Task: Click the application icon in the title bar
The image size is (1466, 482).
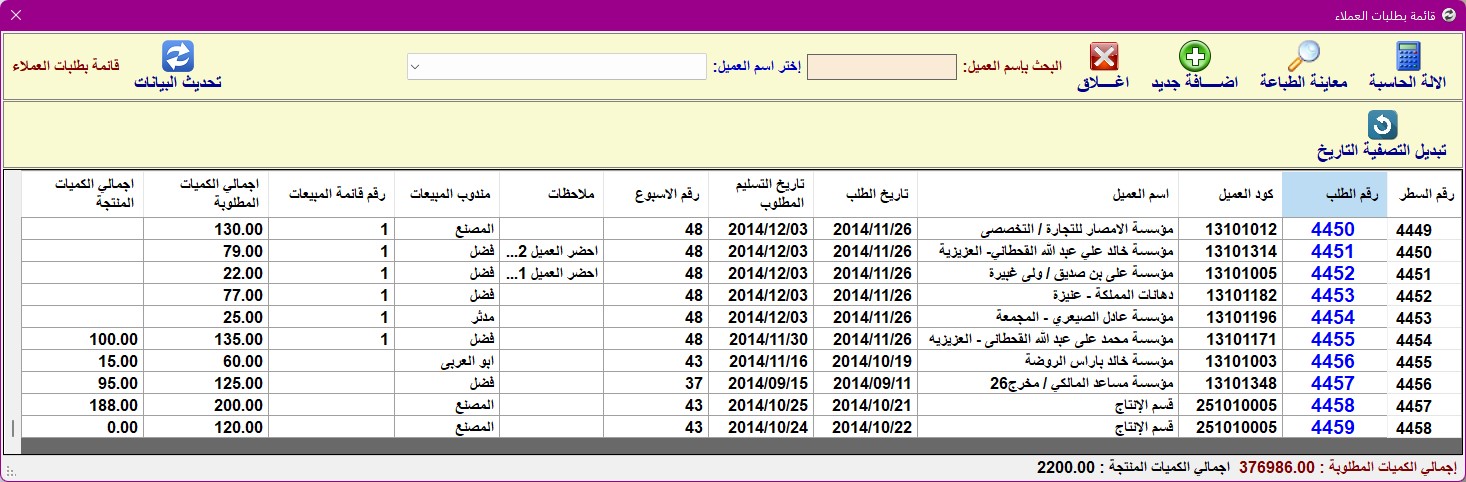Action: click(1448, 15)
